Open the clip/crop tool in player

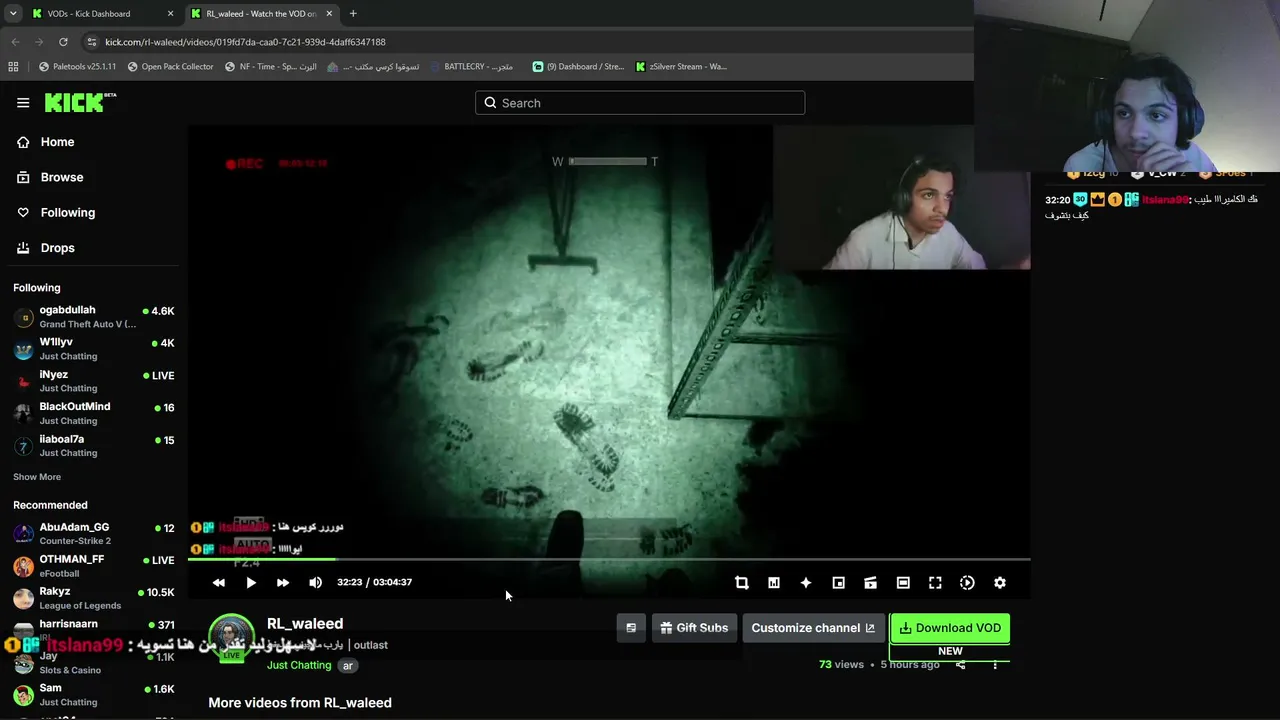[741, 583]
